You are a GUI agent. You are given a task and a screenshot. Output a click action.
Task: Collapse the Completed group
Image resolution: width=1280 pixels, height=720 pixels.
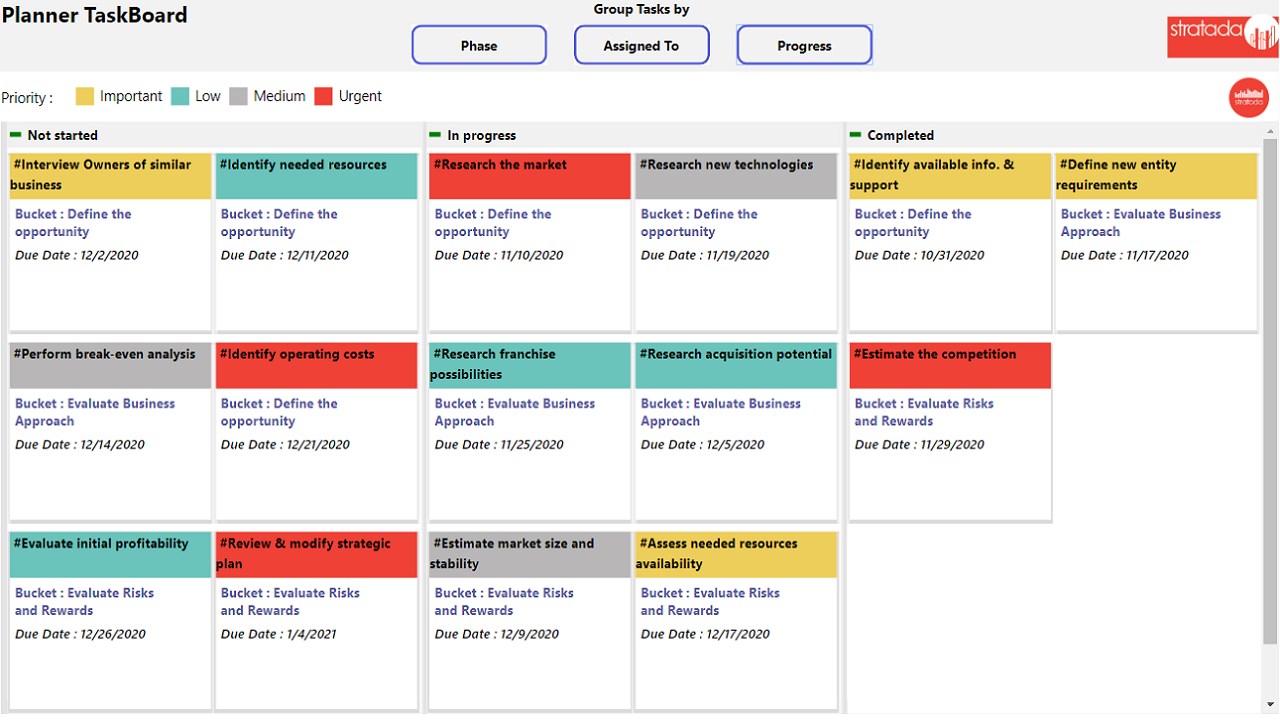tap(855, 135)
